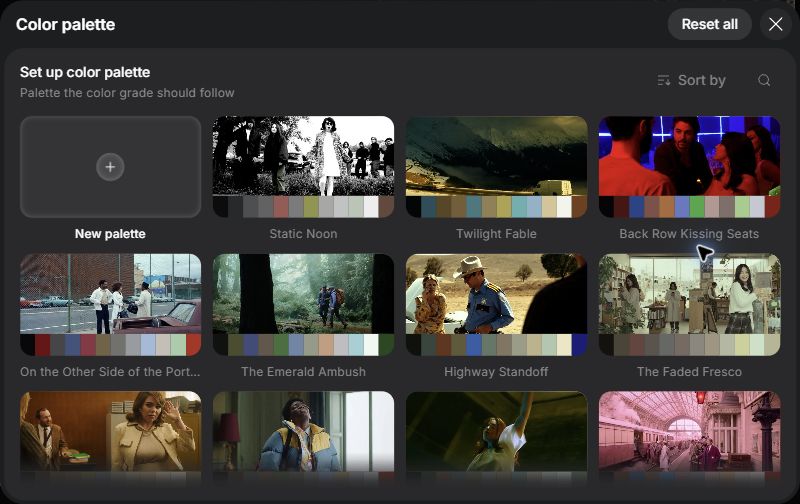Screen dimensions: 800x504
Task: Click the Back Row Kissing Seats label
Action: [x=689, y=234]
